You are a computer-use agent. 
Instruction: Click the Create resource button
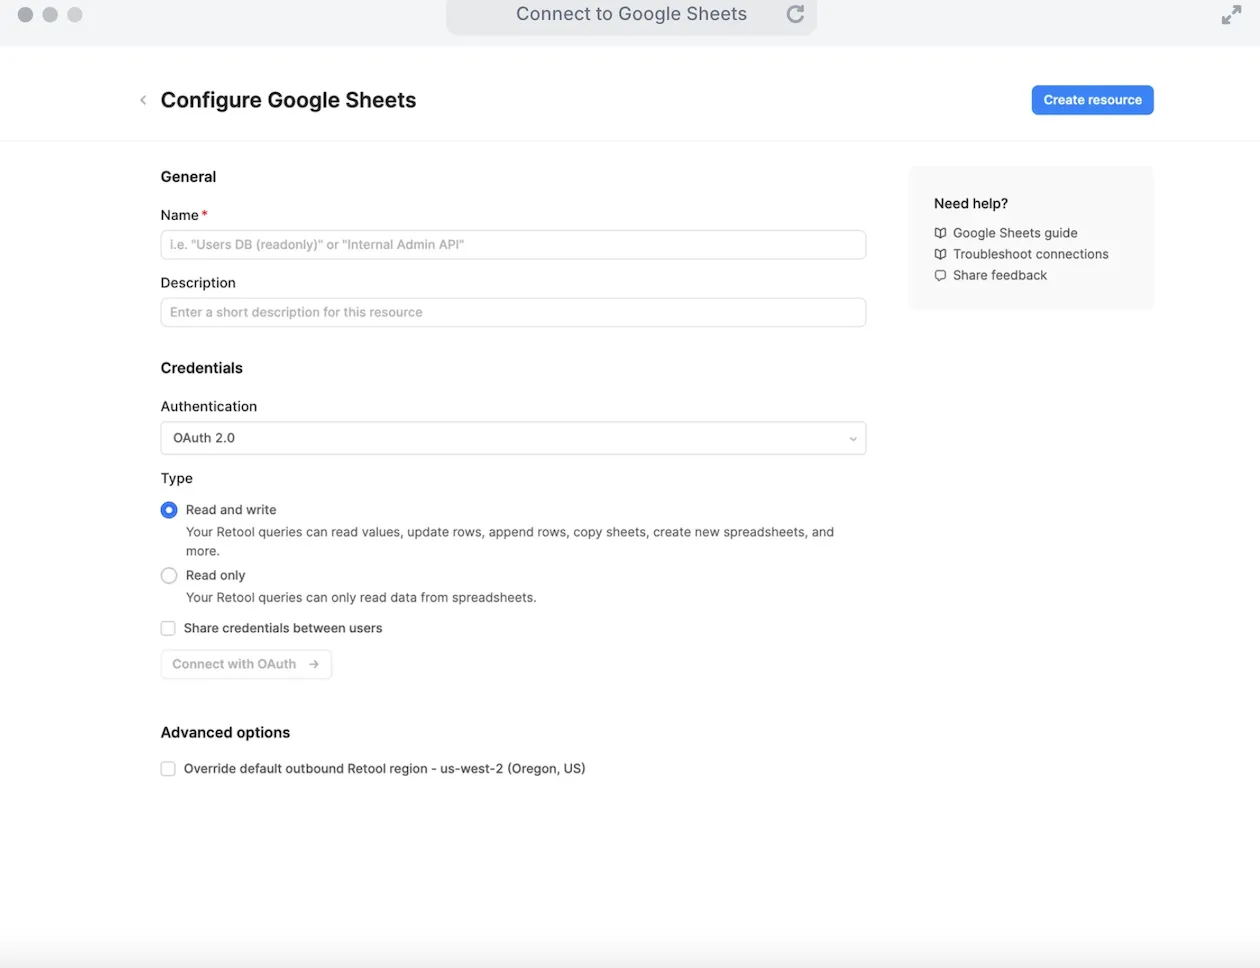coord(1092,100)
